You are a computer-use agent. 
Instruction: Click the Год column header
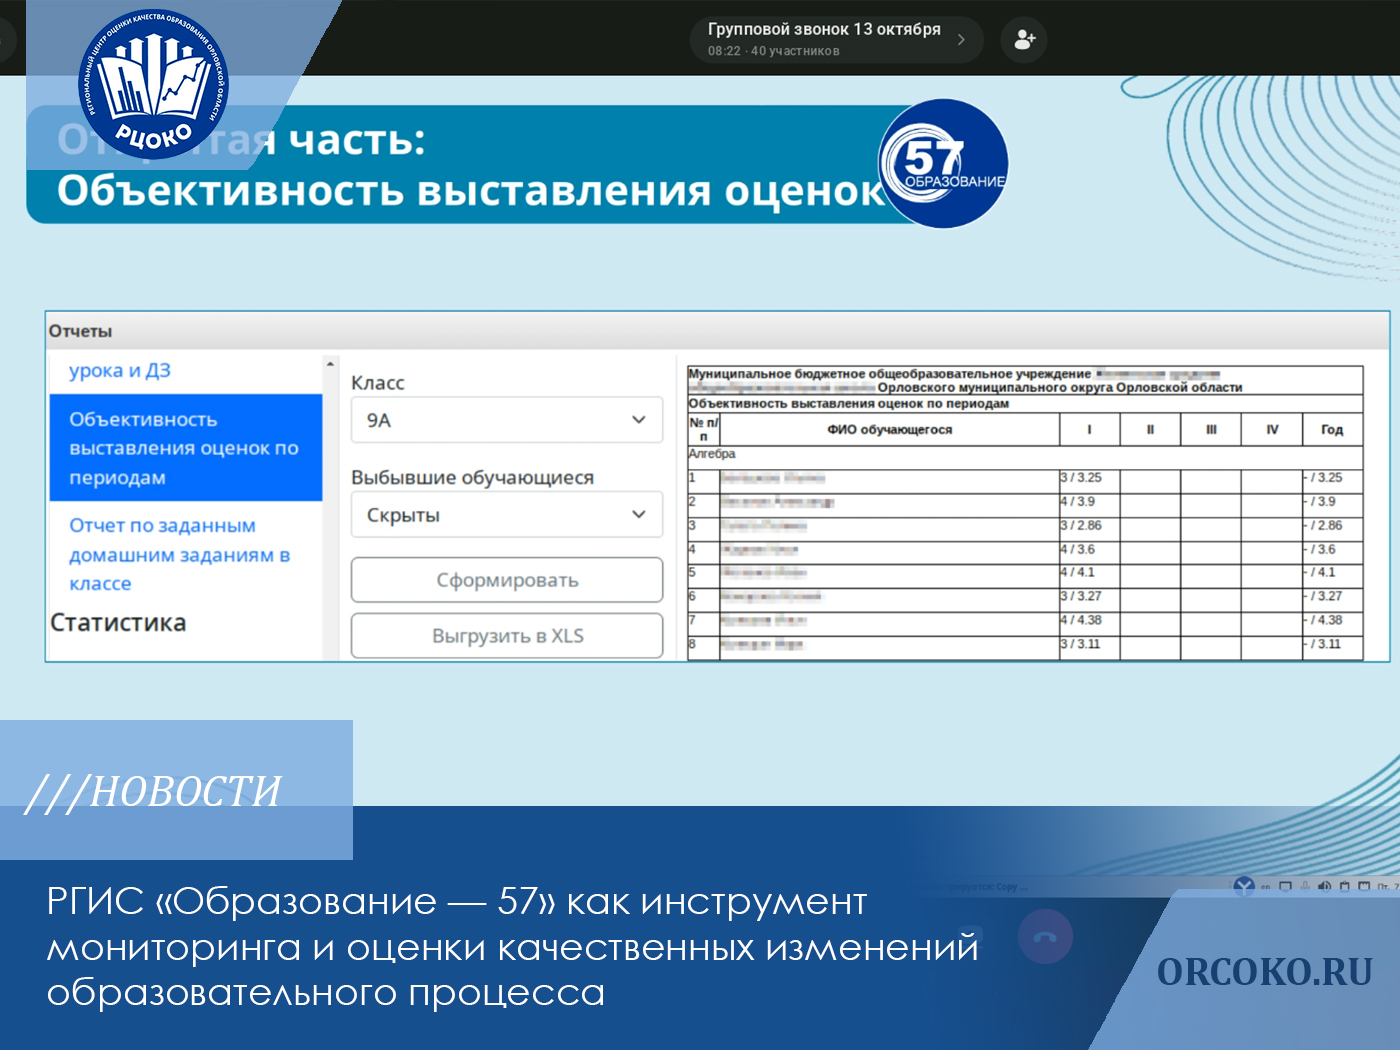coord(1331,430)
